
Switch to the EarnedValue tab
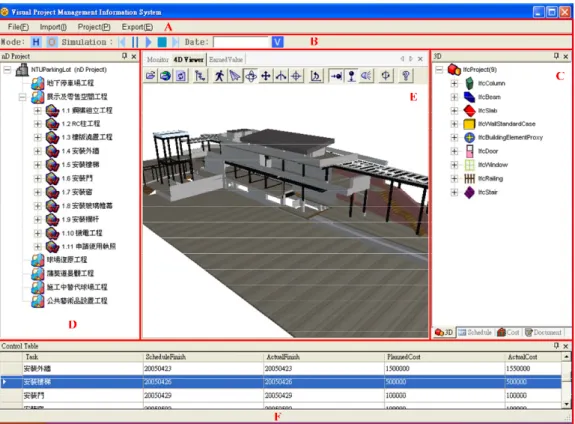point(226,59)
